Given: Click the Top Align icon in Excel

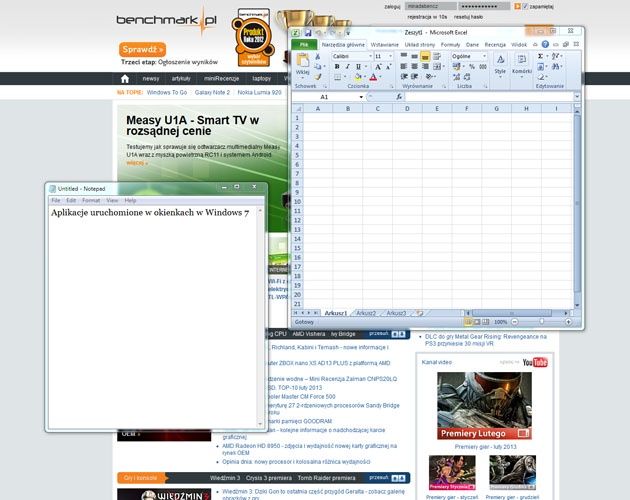Looking at the screenshot, I should point(404,56).
